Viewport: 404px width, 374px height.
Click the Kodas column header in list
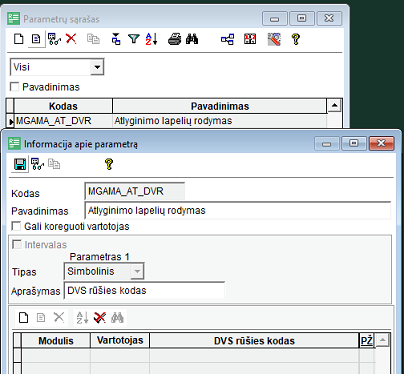coord(63,106)
